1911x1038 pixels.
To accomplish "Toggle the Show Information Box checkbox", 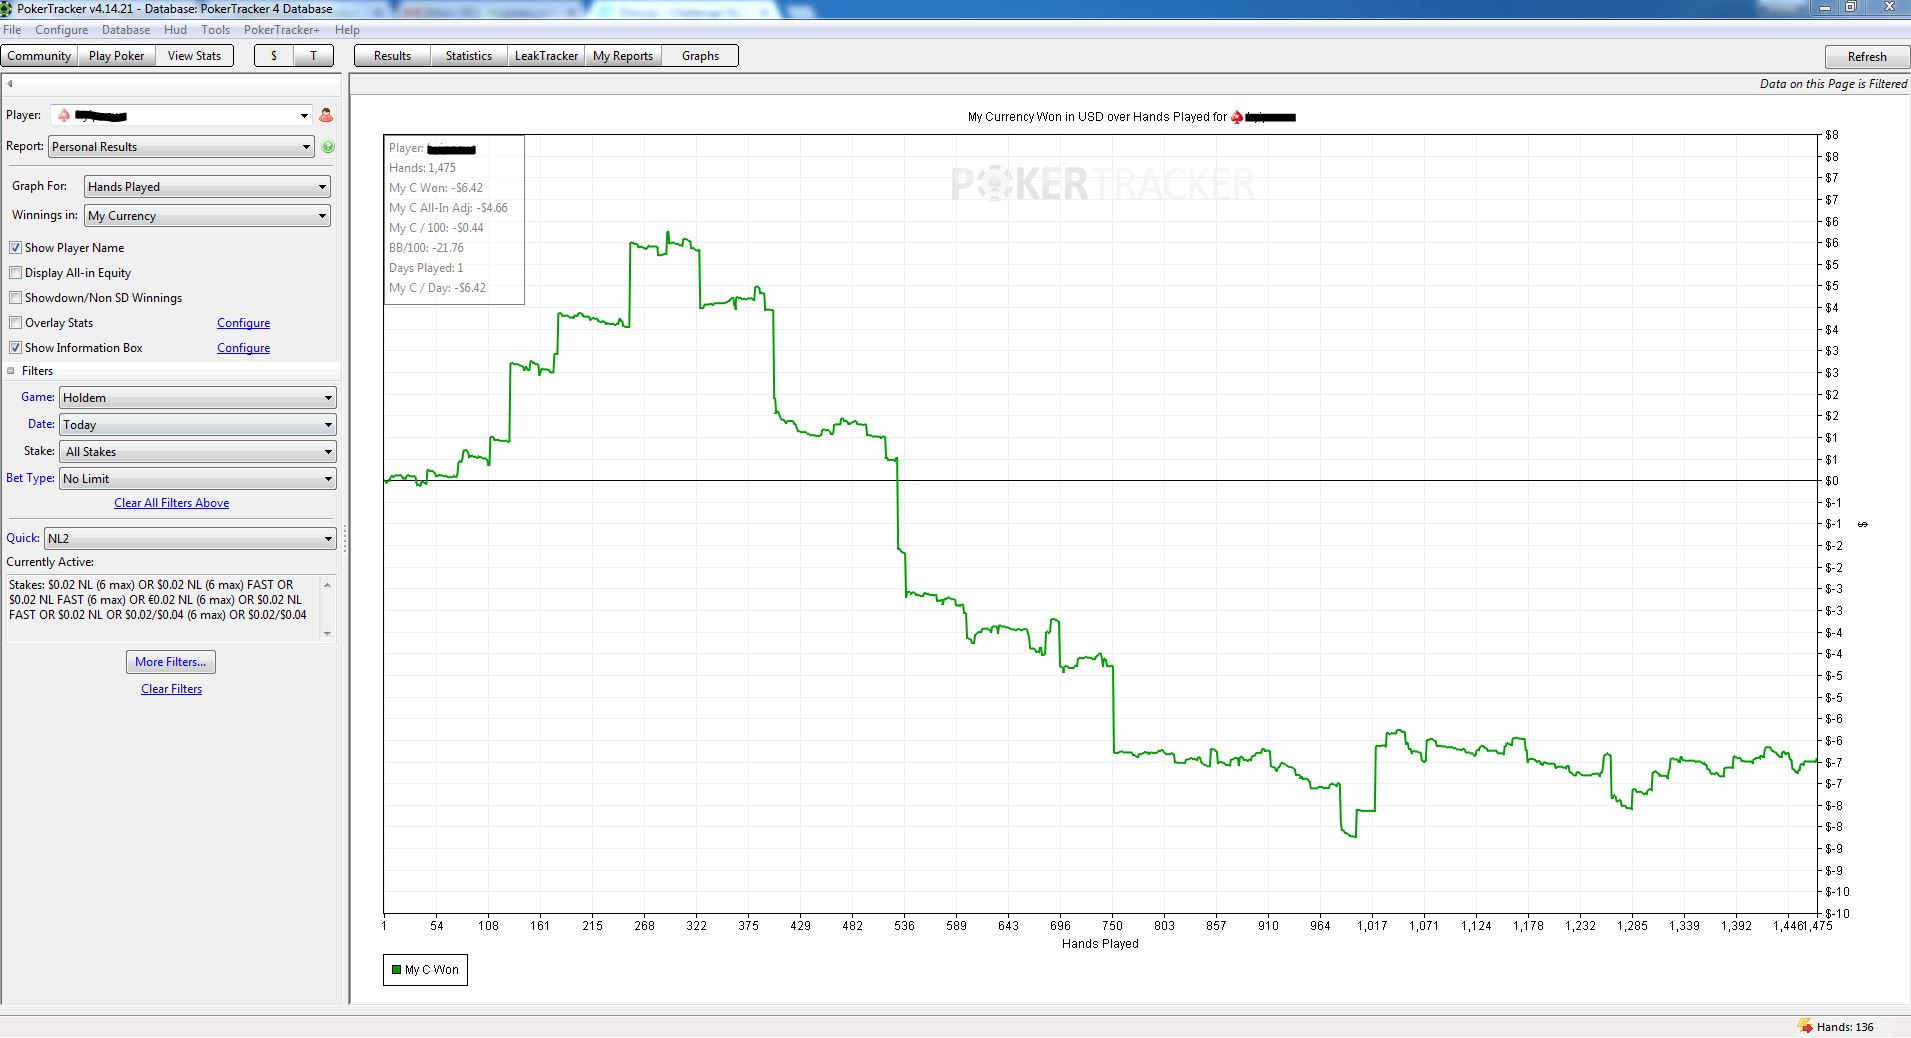I will click(15, 348).
